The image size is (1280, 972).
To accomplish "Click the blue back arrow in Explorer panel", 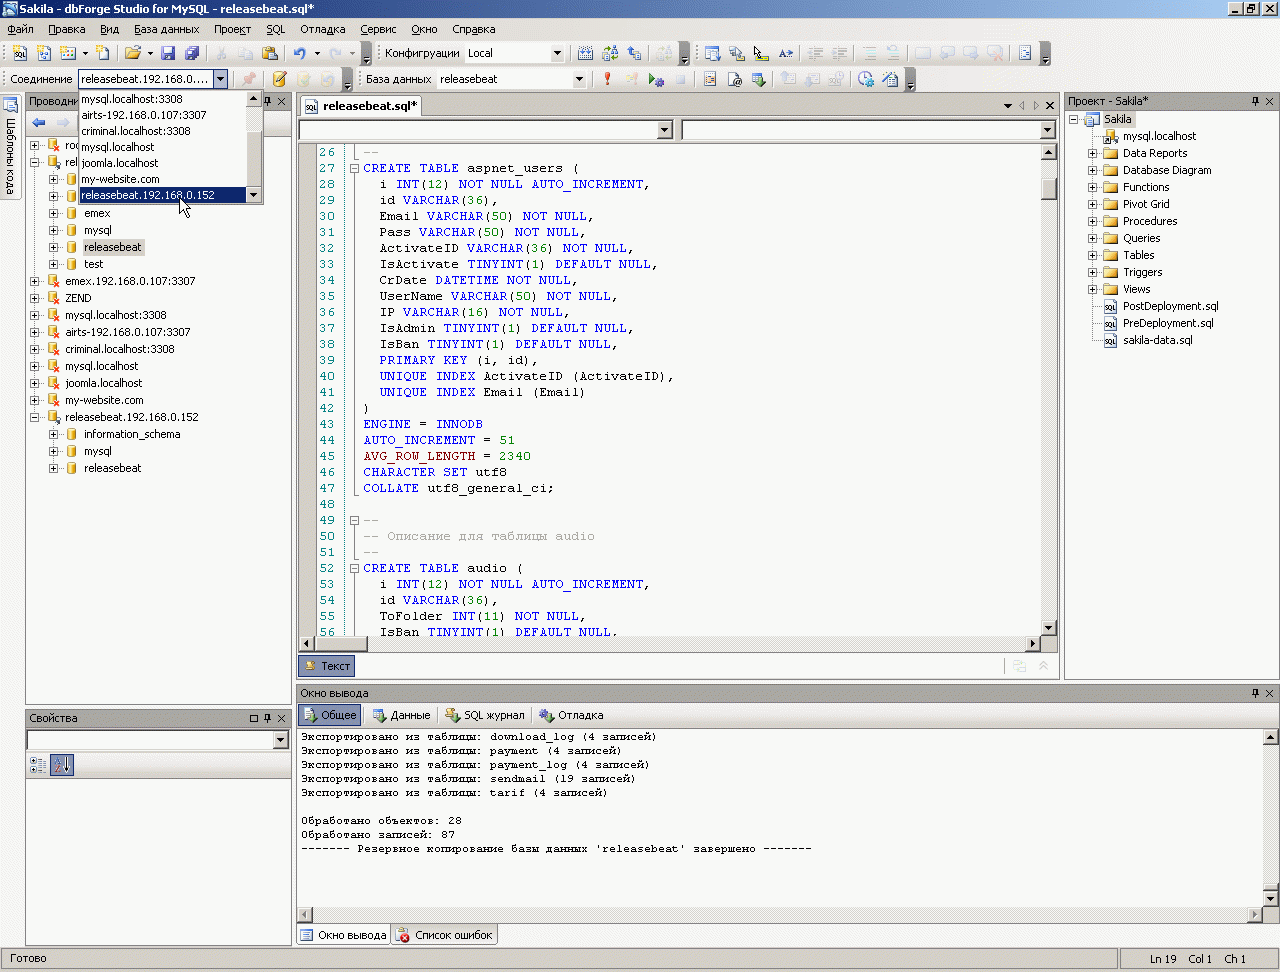I will point(39,122).
